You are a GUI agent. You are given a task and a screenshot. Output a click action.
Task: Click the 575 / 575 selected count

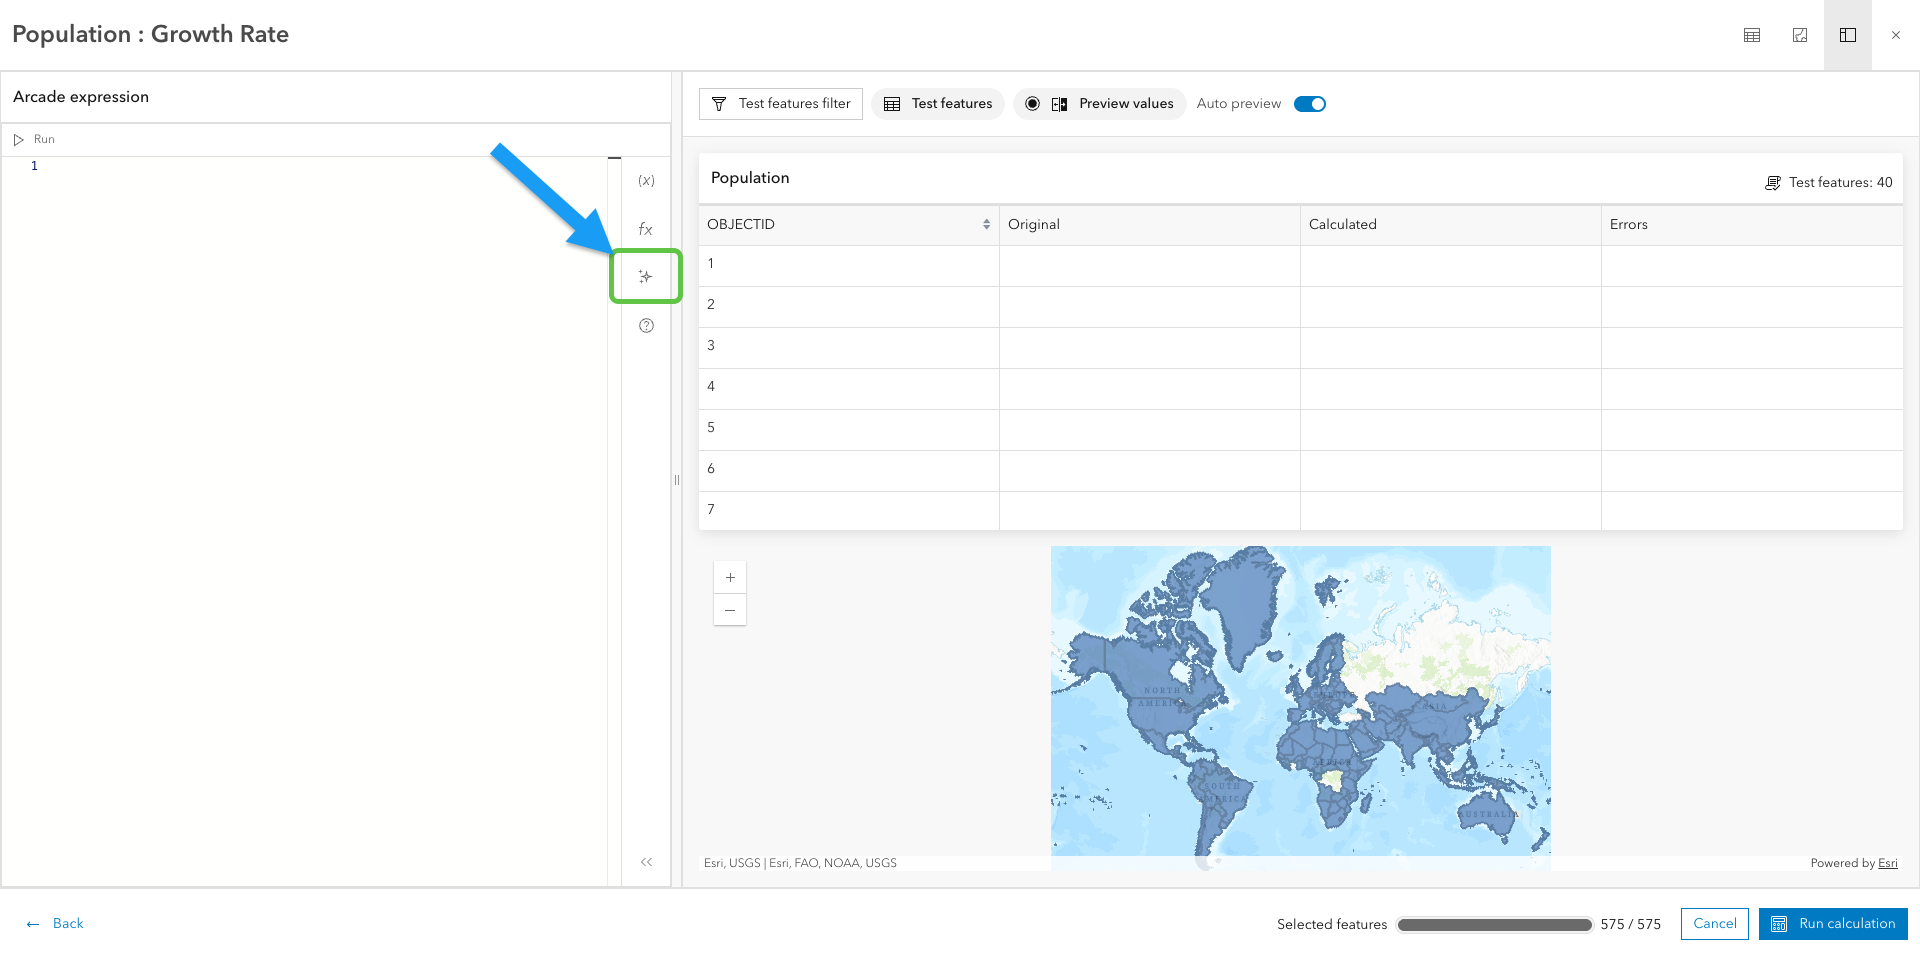coord(1630,925)
